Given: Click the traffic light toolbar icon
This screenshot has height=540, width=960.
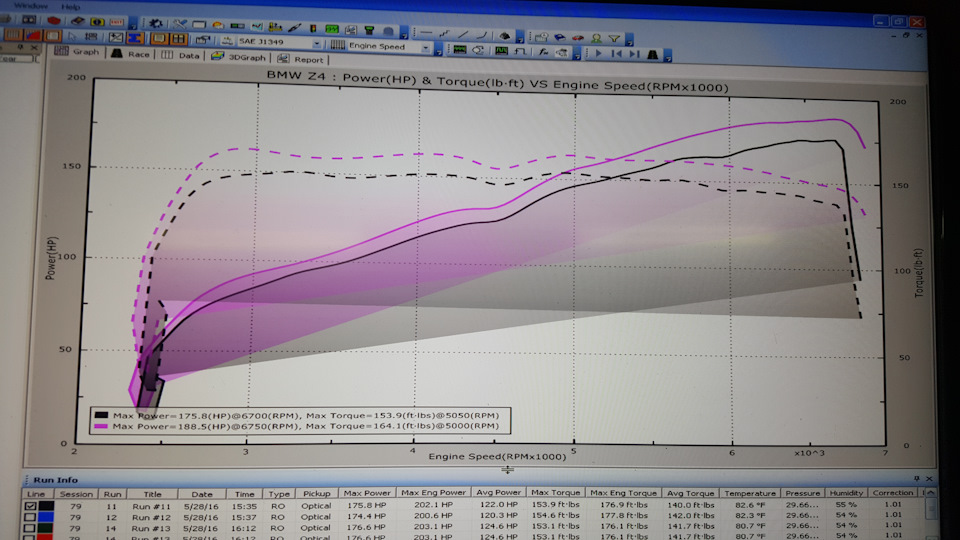Looking at the screenshot, I should pos(313,28).
